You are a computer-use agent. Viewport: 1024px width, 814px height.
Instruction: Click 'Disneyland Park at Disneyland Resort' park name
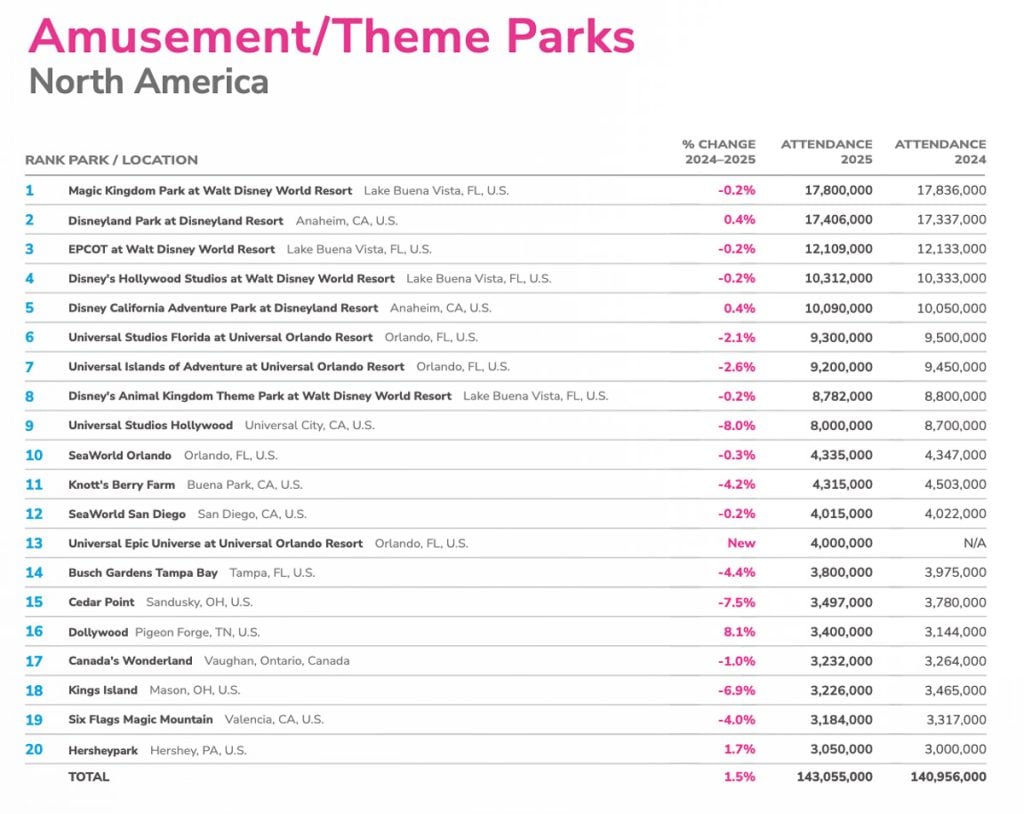click(176, 221)
